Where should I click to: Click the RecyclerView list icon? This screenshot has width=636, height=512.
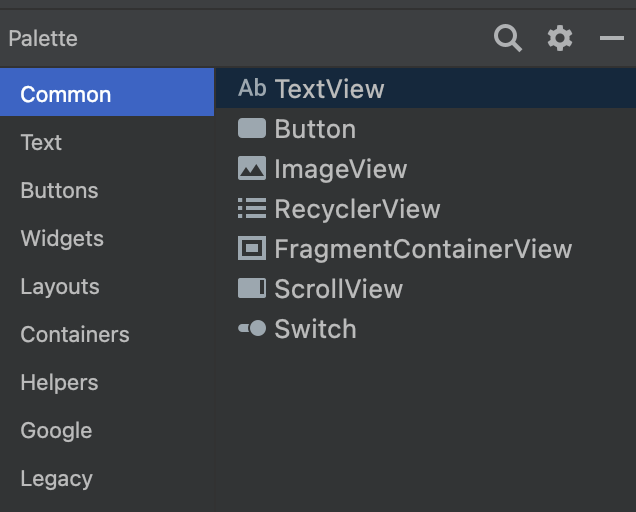(252, 208)
